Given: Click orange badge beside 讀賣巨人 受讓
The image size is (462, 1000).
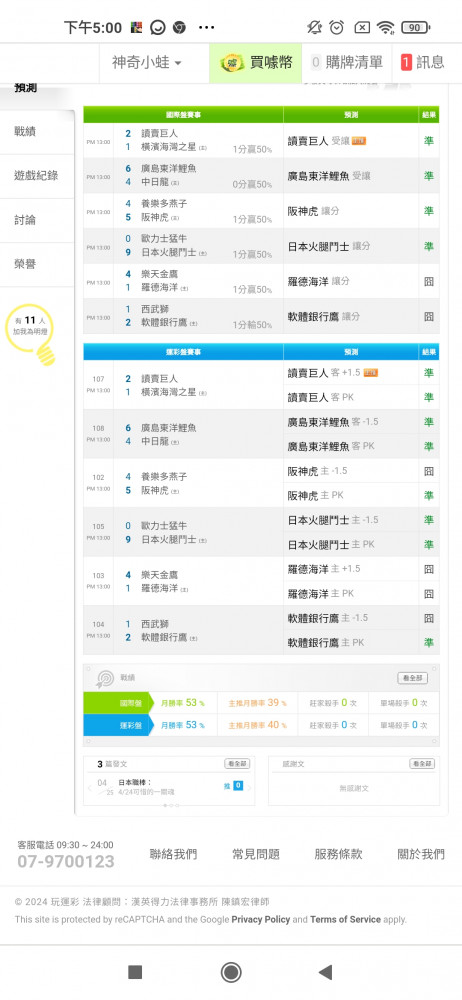Looking at the screenshot, I should (x=359, y=141).
